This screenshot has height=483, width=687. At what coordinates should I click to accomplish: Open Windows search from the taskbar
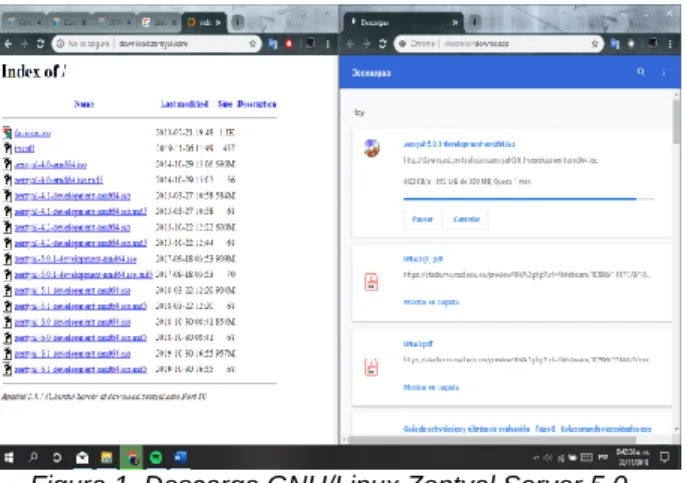point(33,458)
